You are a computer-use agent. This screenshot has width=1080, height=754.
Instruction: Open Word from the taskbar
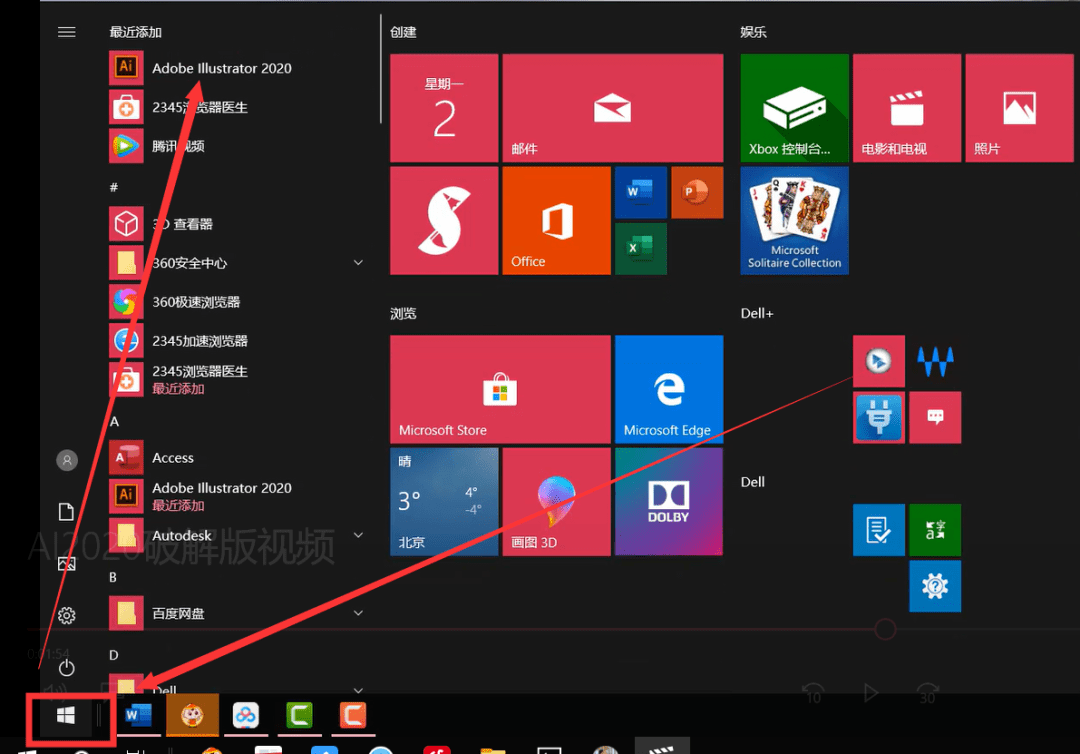[x=138, y=715]
